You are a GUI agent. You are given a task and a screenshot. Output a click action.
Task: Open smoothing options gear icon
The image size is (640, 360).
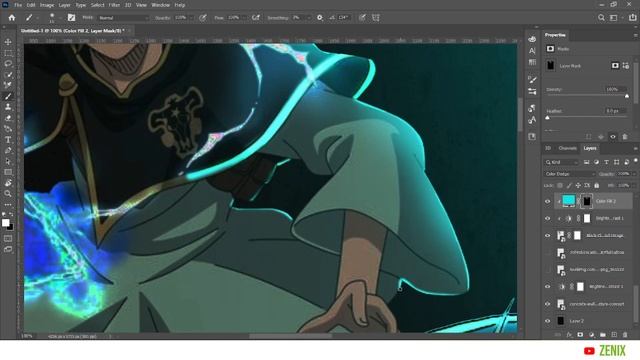pyautogui.click(x=320, y=18)
